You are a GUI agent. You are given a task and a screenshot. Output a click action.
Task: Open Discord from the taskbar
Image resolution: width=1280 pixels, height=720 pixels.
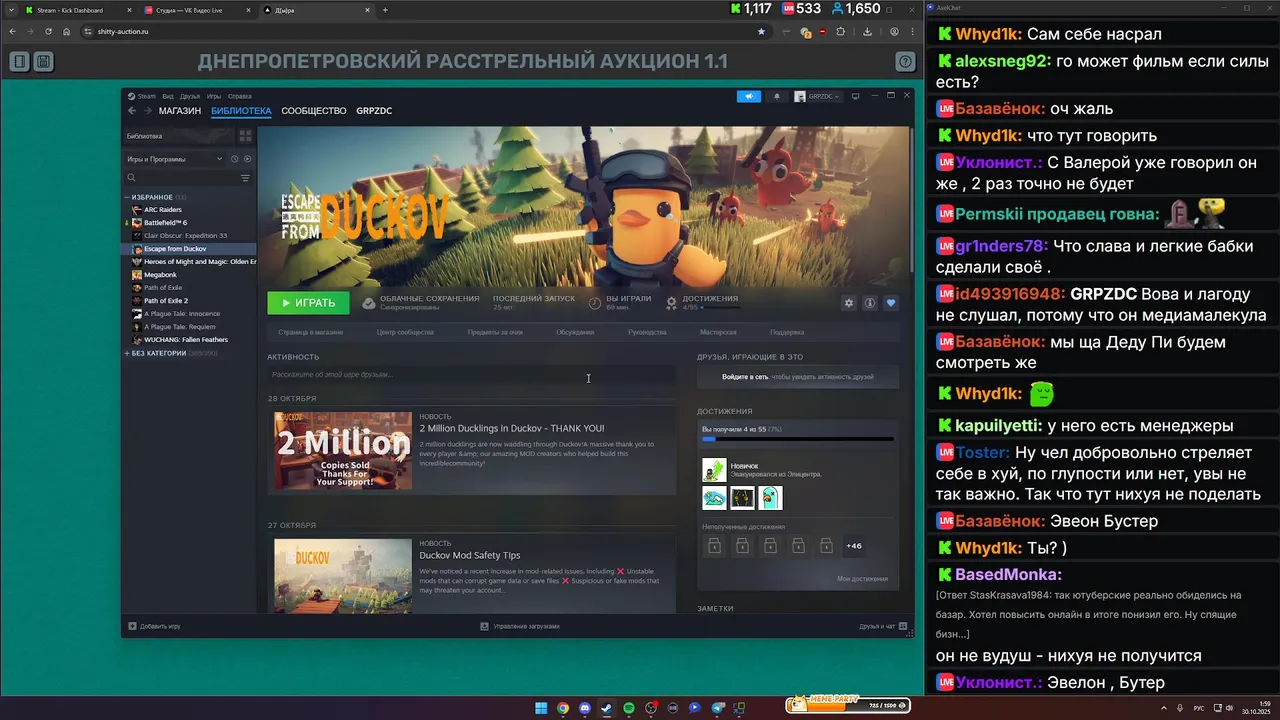pos(585,708)
